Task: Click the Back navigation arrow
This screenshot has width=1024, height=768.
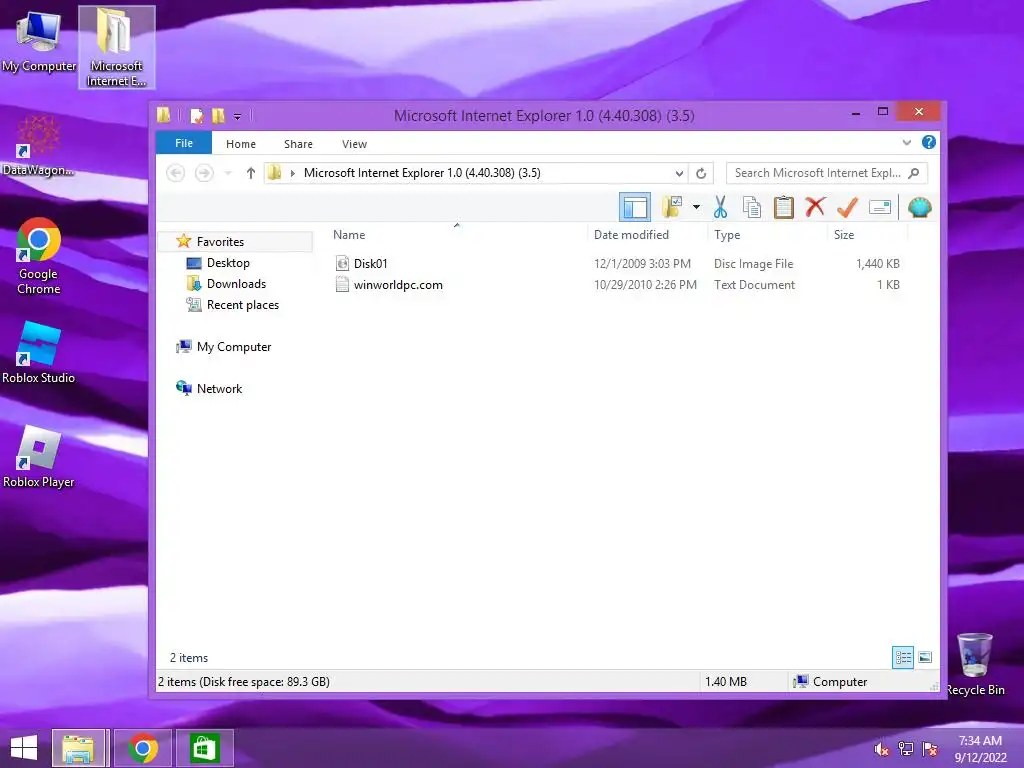Action: [x=176, y=173]
